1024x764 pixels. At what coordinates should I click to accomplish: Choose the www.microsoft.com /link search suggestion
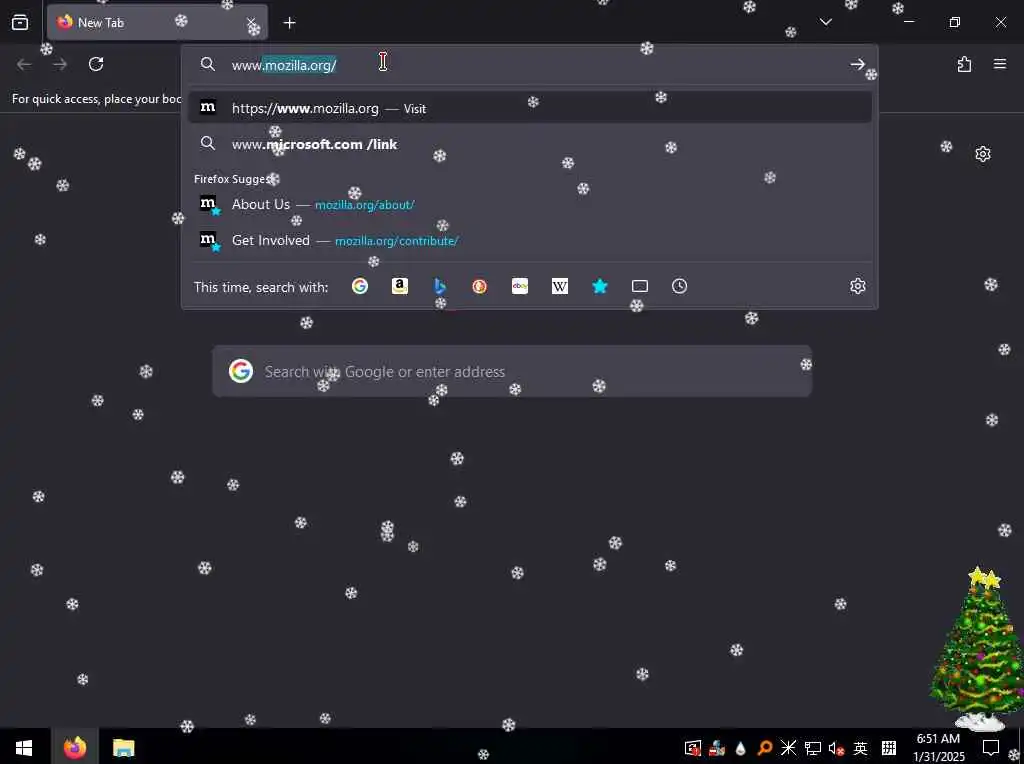[x=530, y=144]
